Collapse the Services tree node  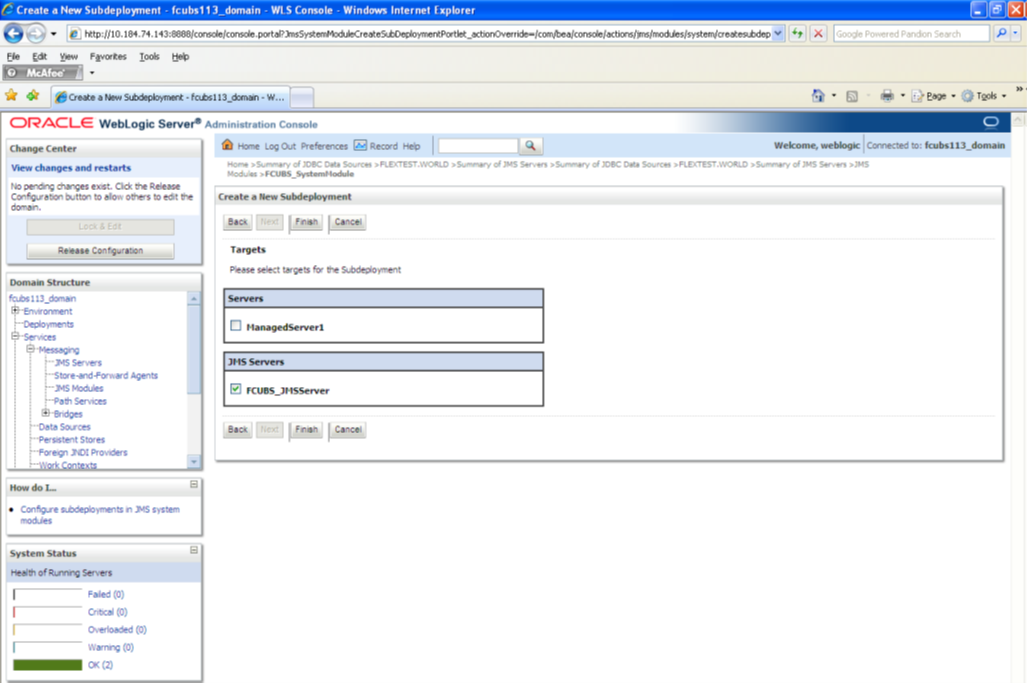coord(15,337)
